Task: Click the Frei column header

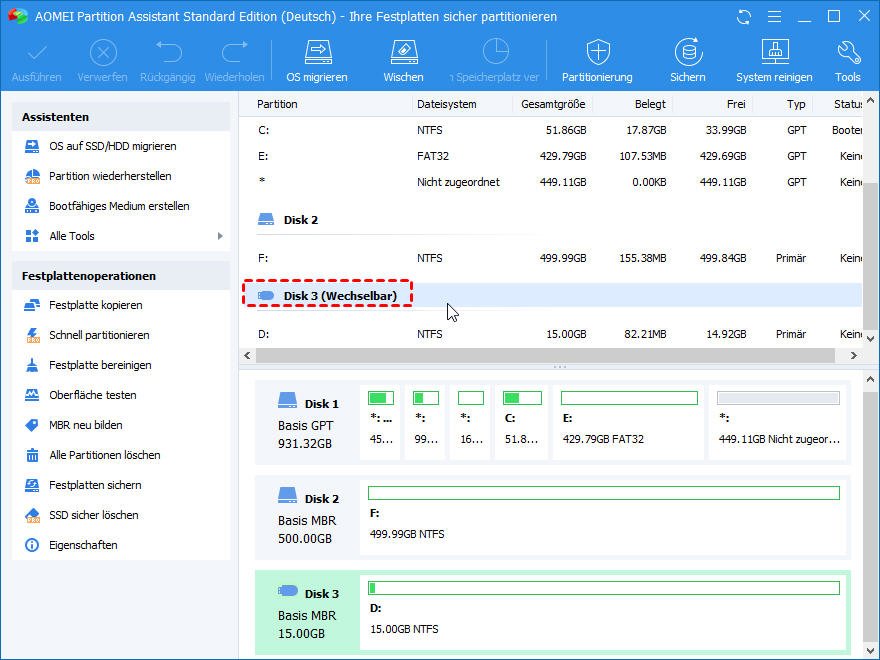Action: tap(736, 104)
